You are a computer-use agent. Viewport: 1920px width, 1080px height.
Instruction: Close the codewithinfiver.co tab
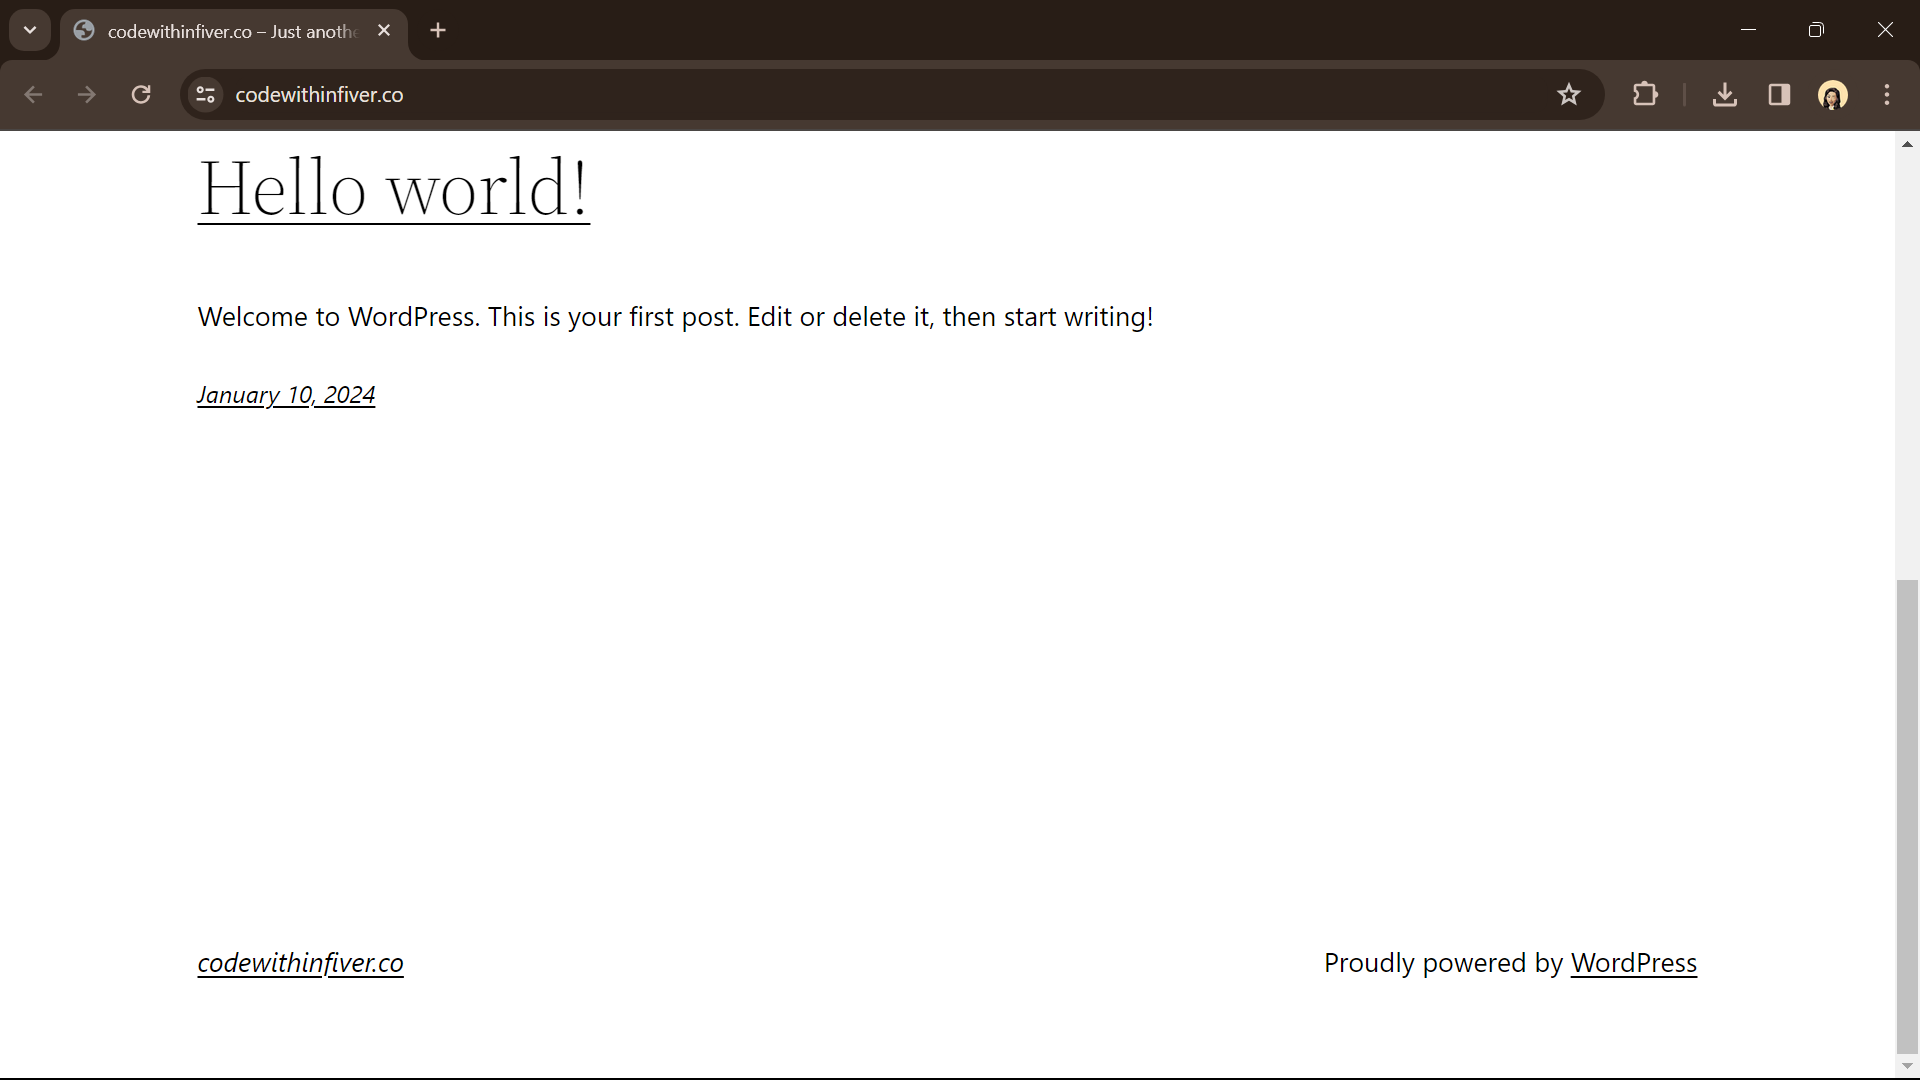[x=384, y=31]
